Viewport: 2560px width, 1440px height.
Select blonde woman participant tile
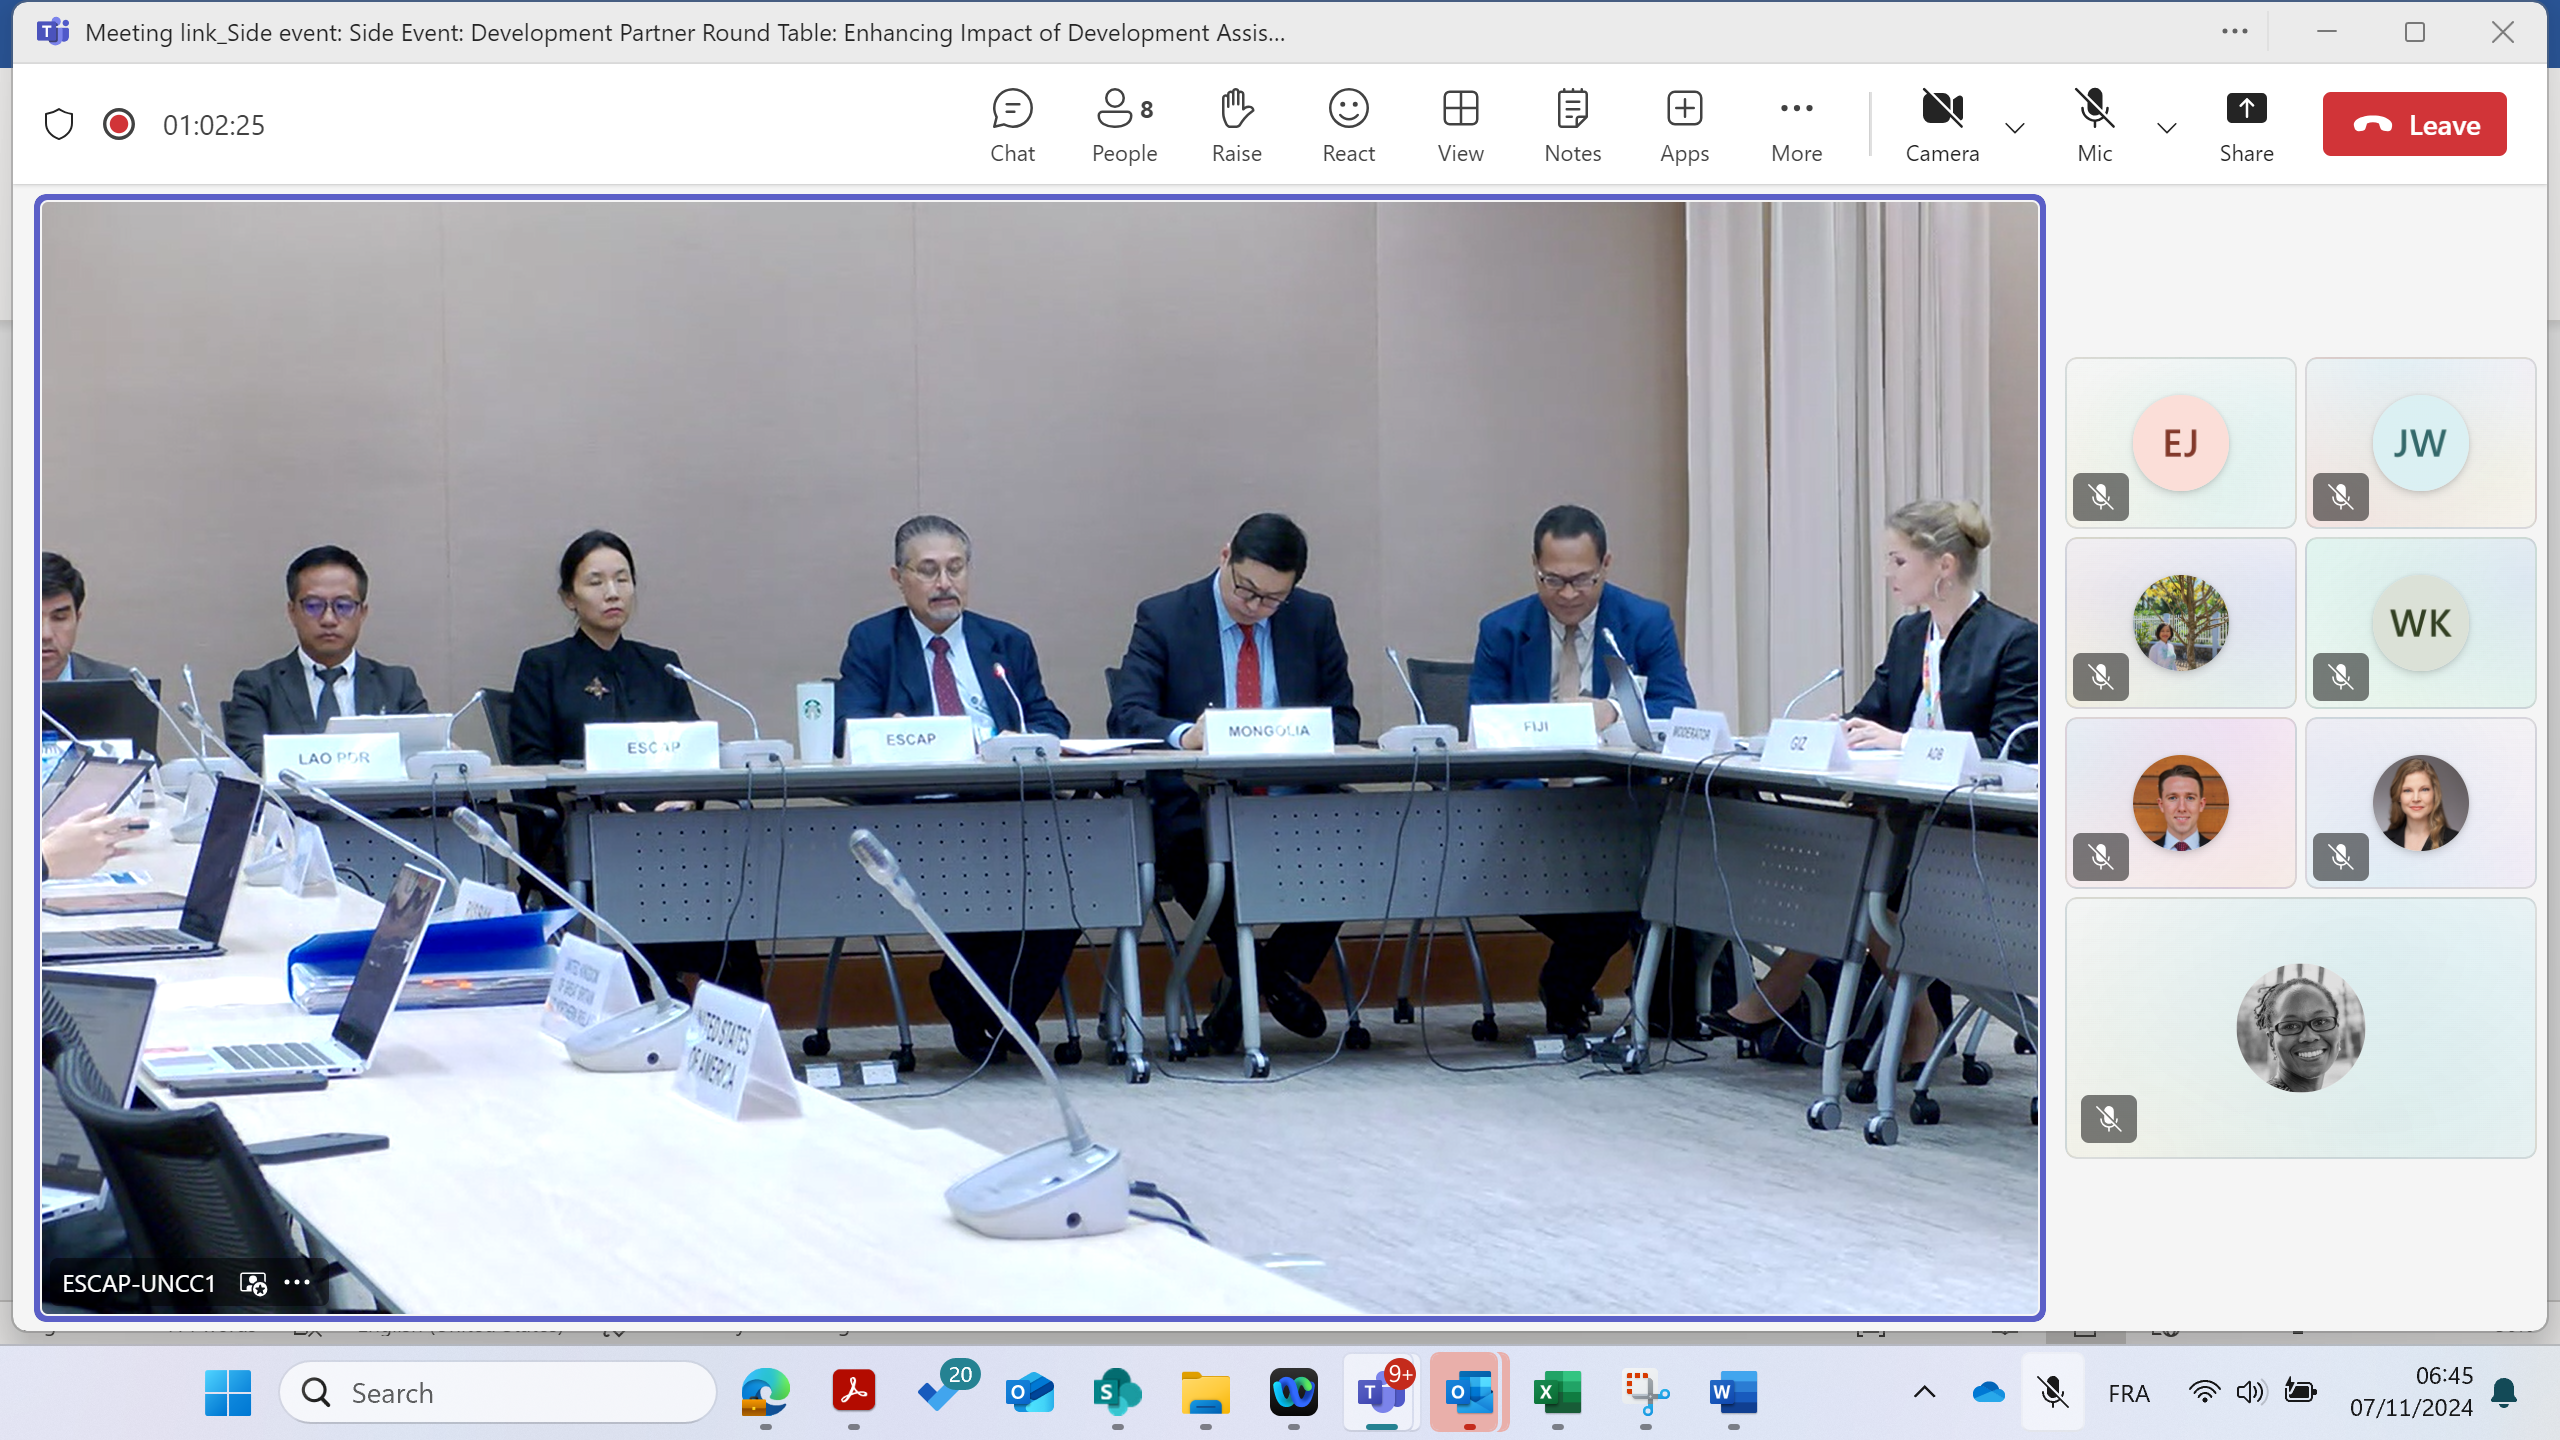[2420, 803]
